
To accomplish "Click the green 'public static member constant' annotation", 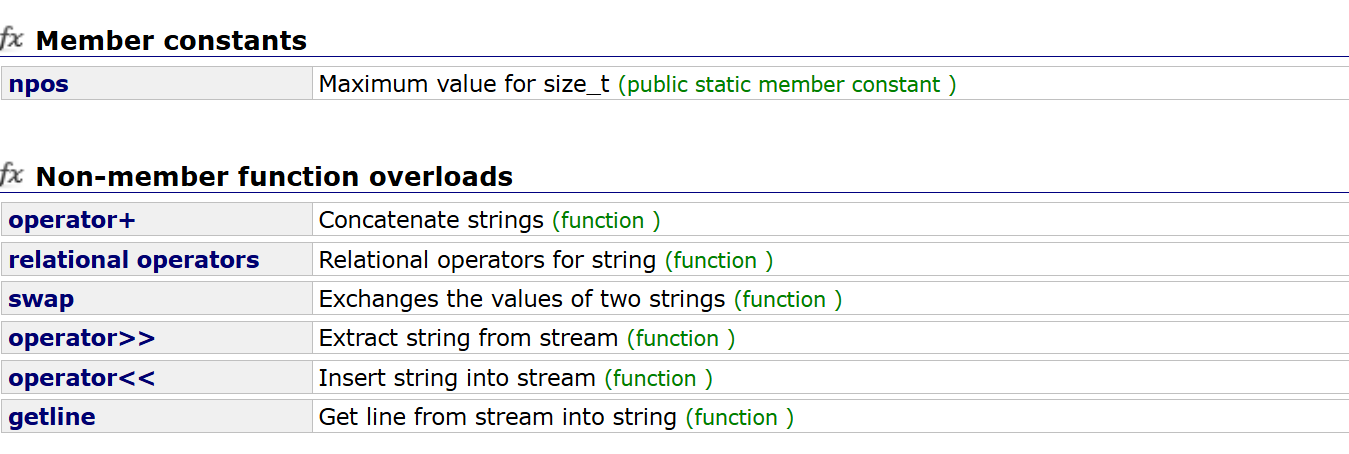I will 787,85.
